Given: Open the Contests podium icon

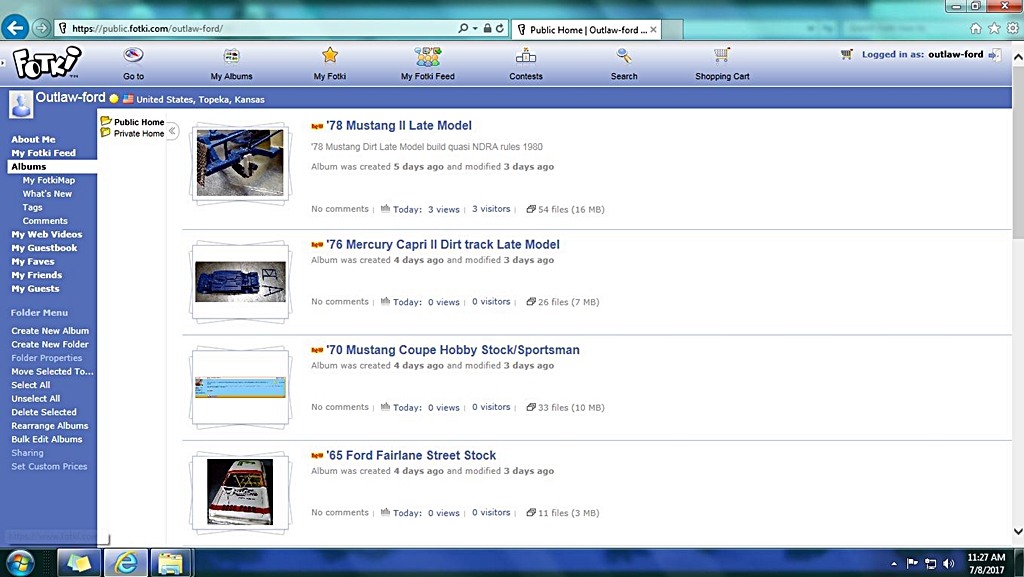Looking at the screenshot, I should click(525, 56).
